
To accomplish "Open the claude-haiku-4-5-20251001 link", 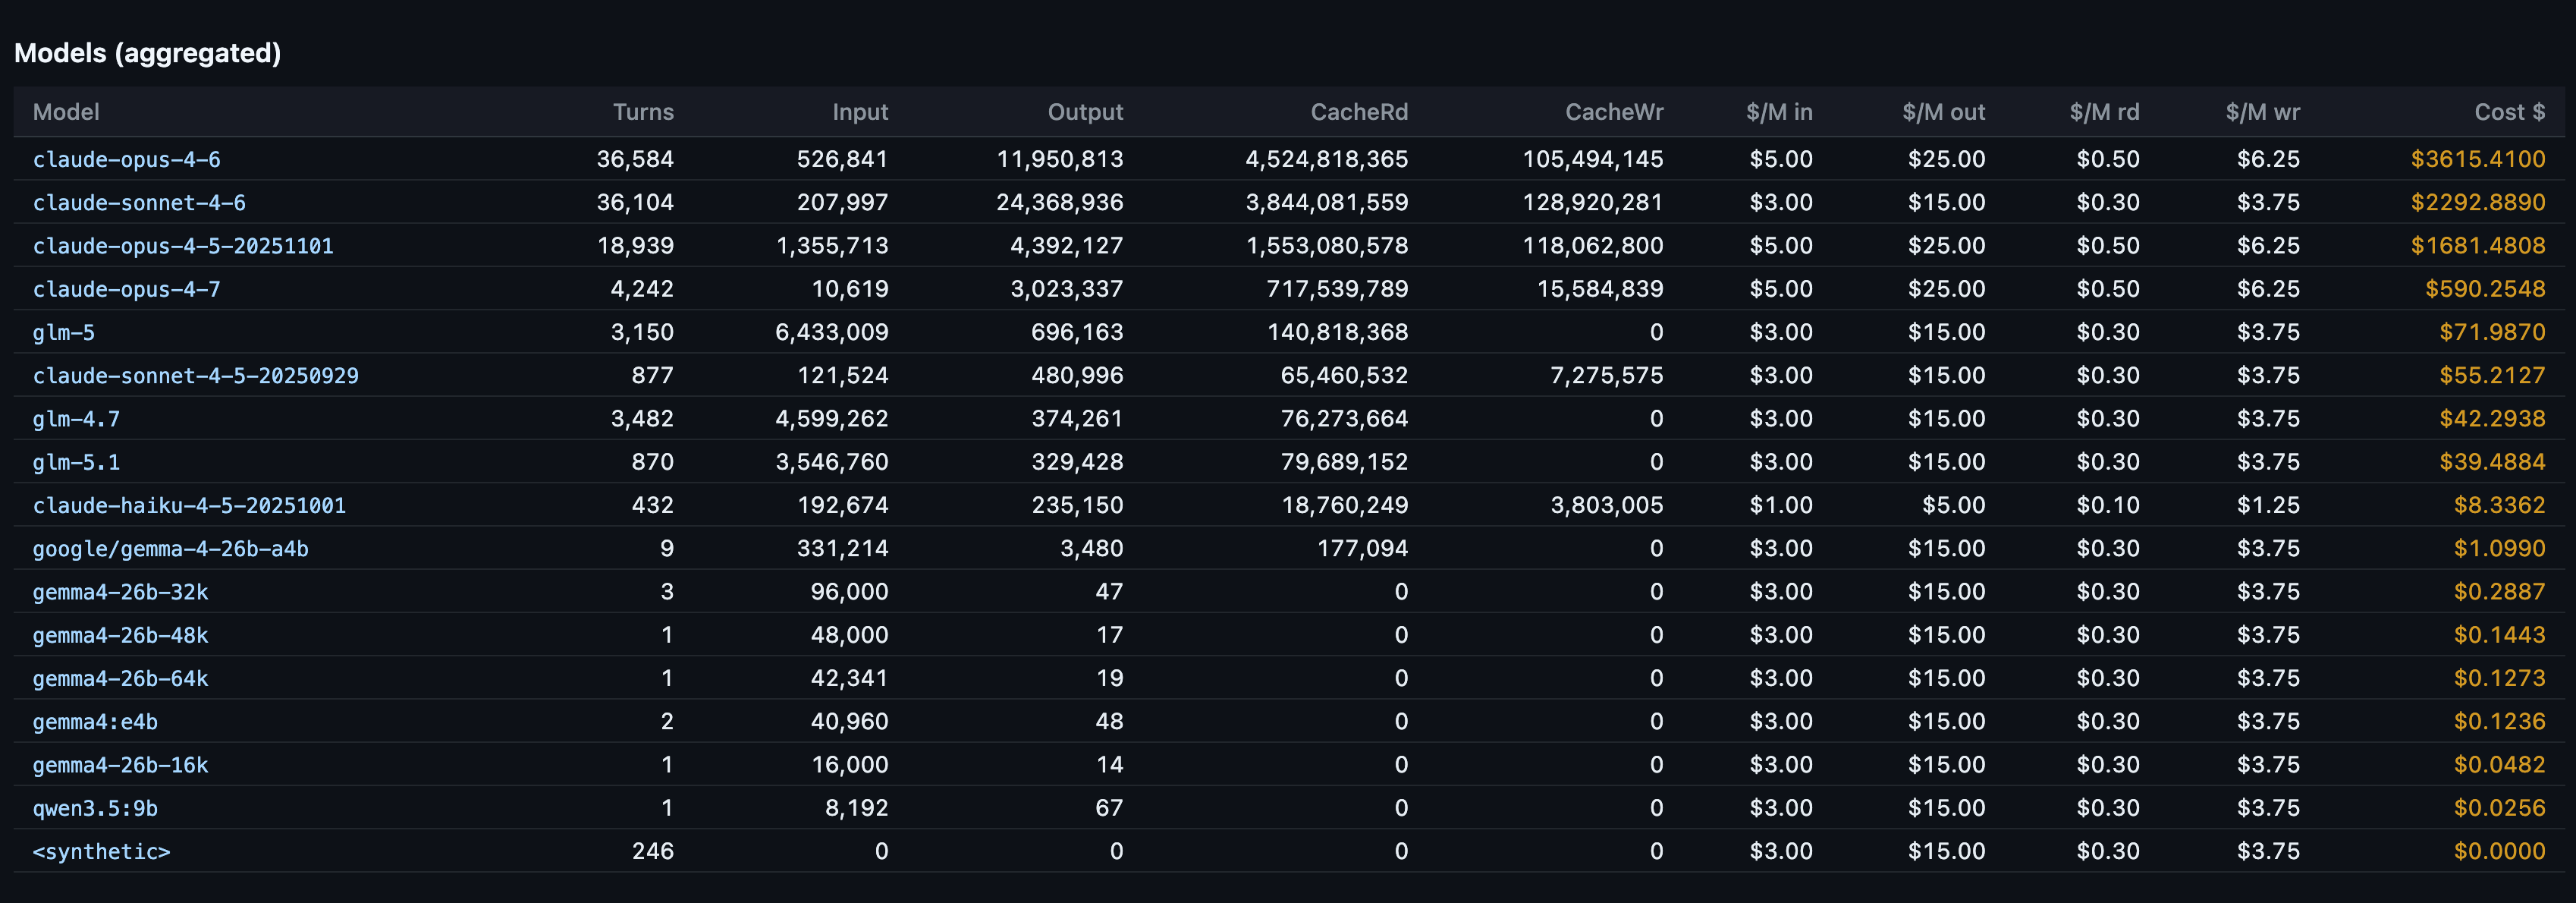I will coord(189,506).
